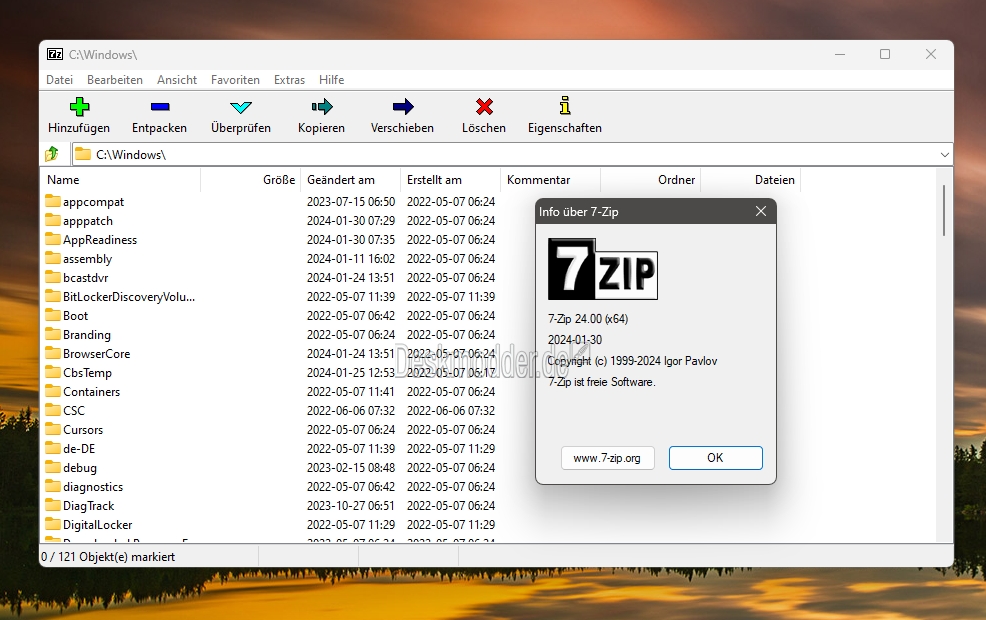The width and height of the screenshot is (986, 620).
Task: Sort by the Geändert am column header
Action: click(351, 180)
